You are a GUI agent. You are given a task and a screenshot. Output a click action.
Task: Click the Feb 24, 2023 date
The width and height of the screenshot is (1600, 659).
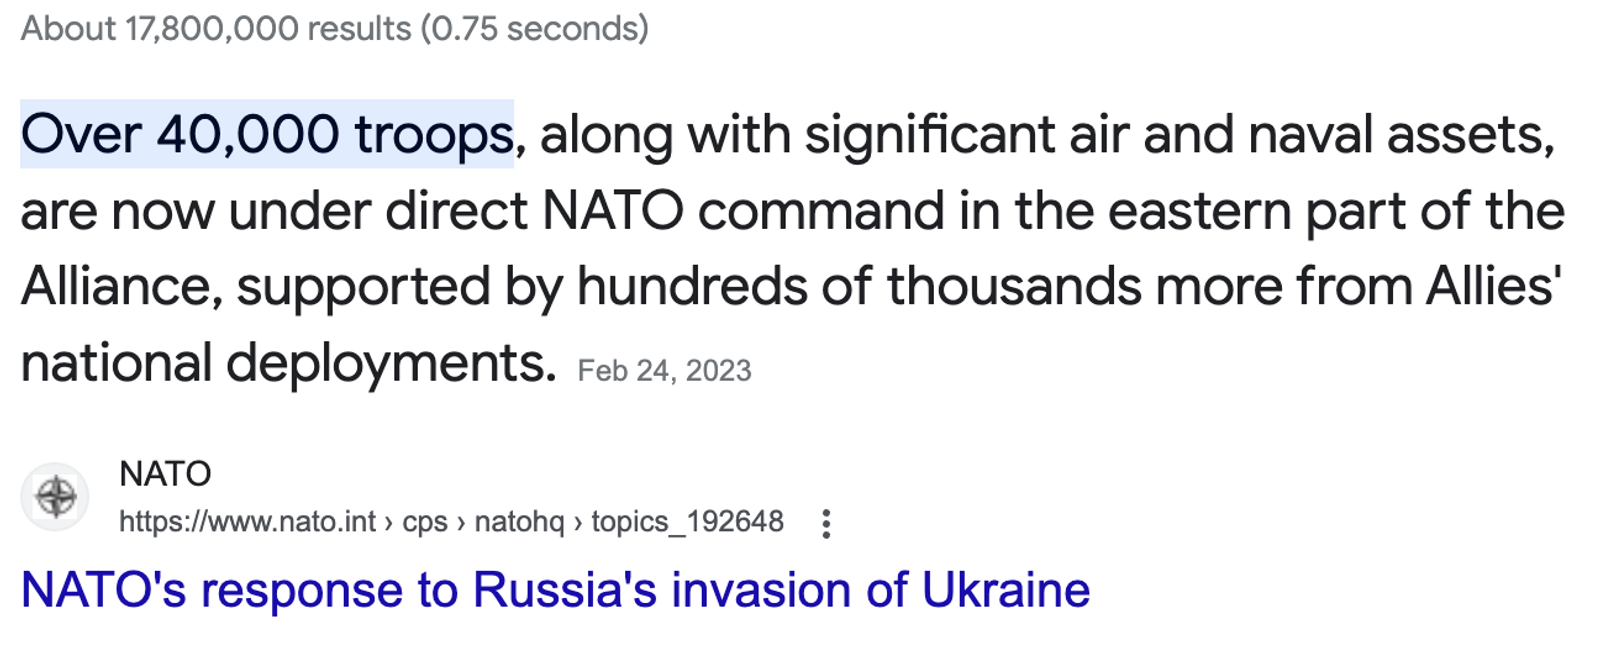[x=664, y=371]
